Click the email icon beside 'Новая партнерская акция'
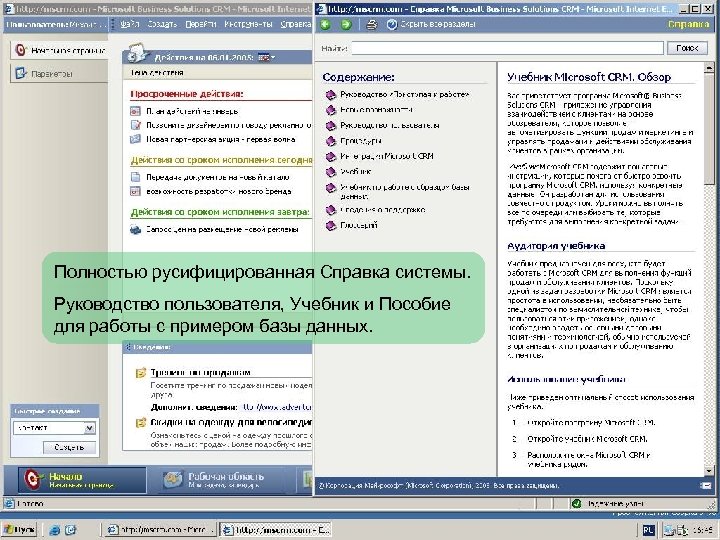The width and height of the screenshot is (720, 540). click(x=135, y=139)
